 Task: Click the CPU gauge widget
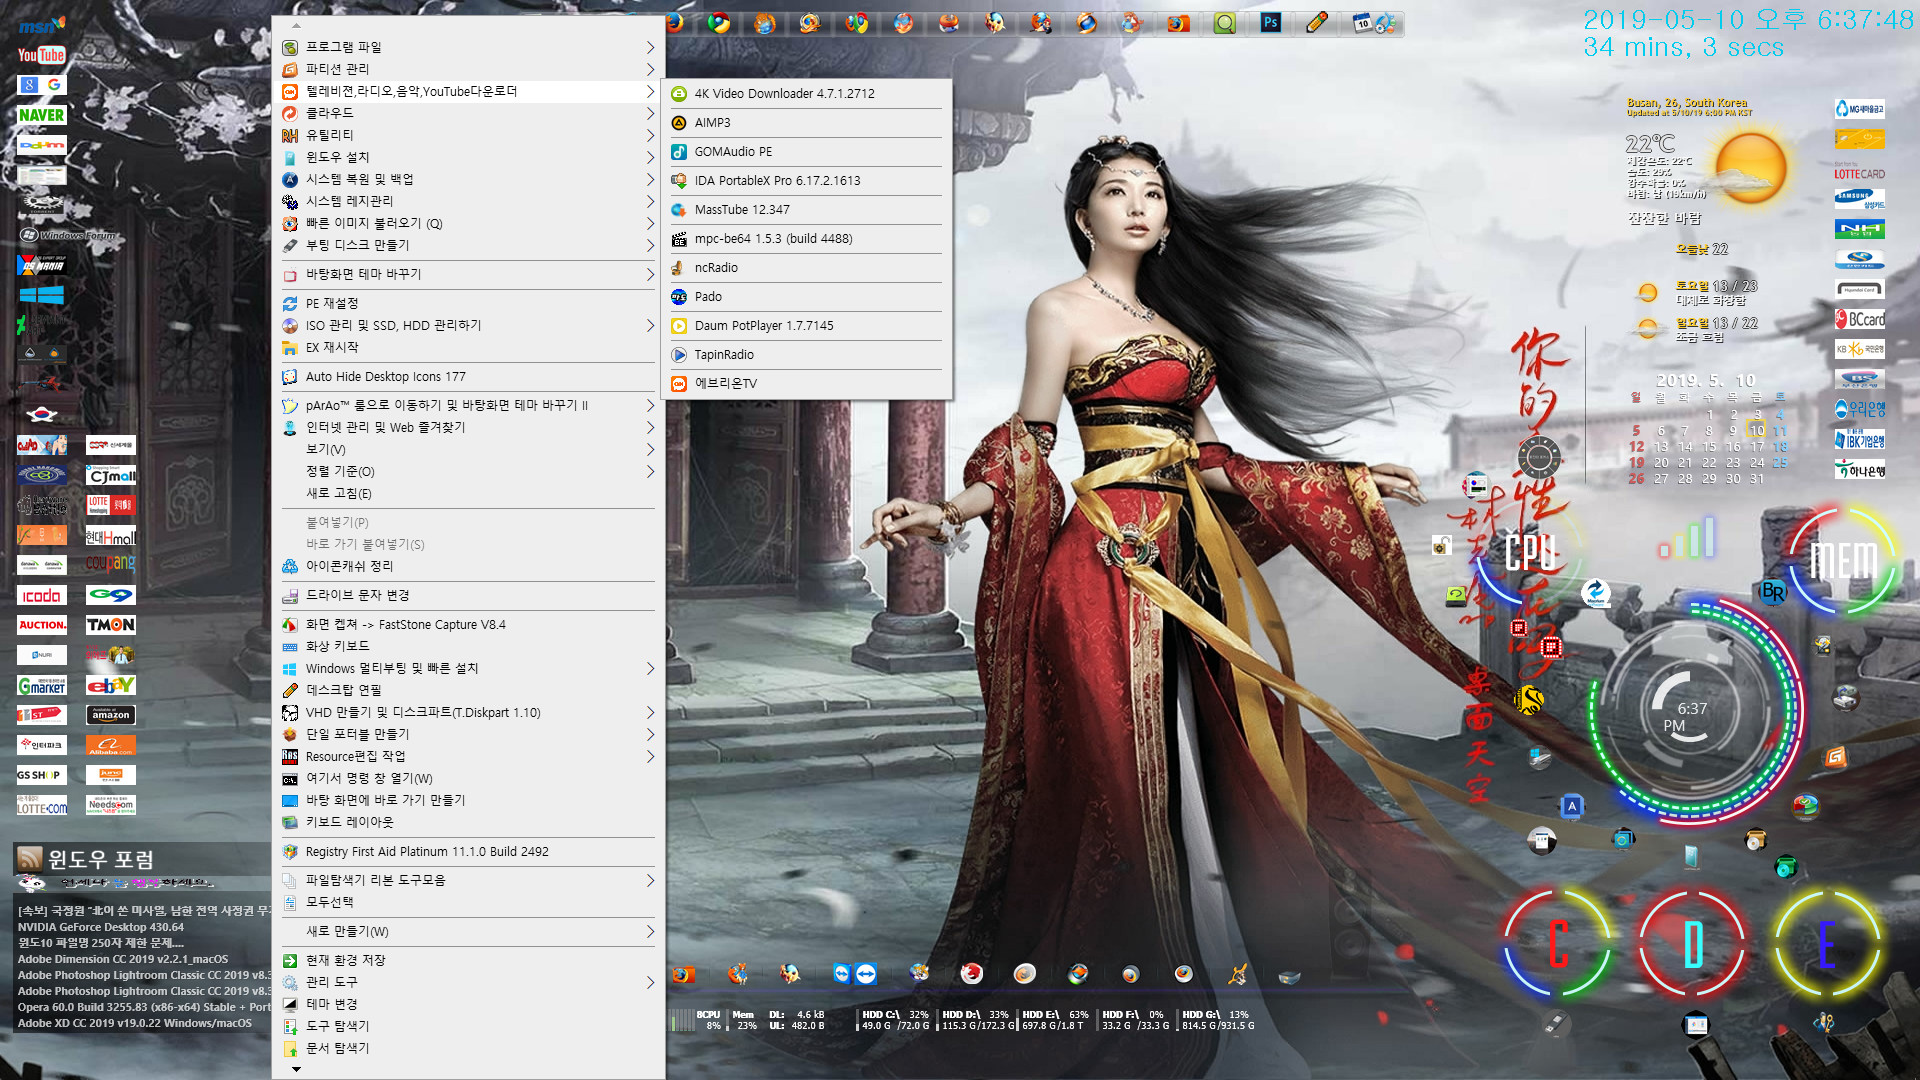click(1529, 553)
